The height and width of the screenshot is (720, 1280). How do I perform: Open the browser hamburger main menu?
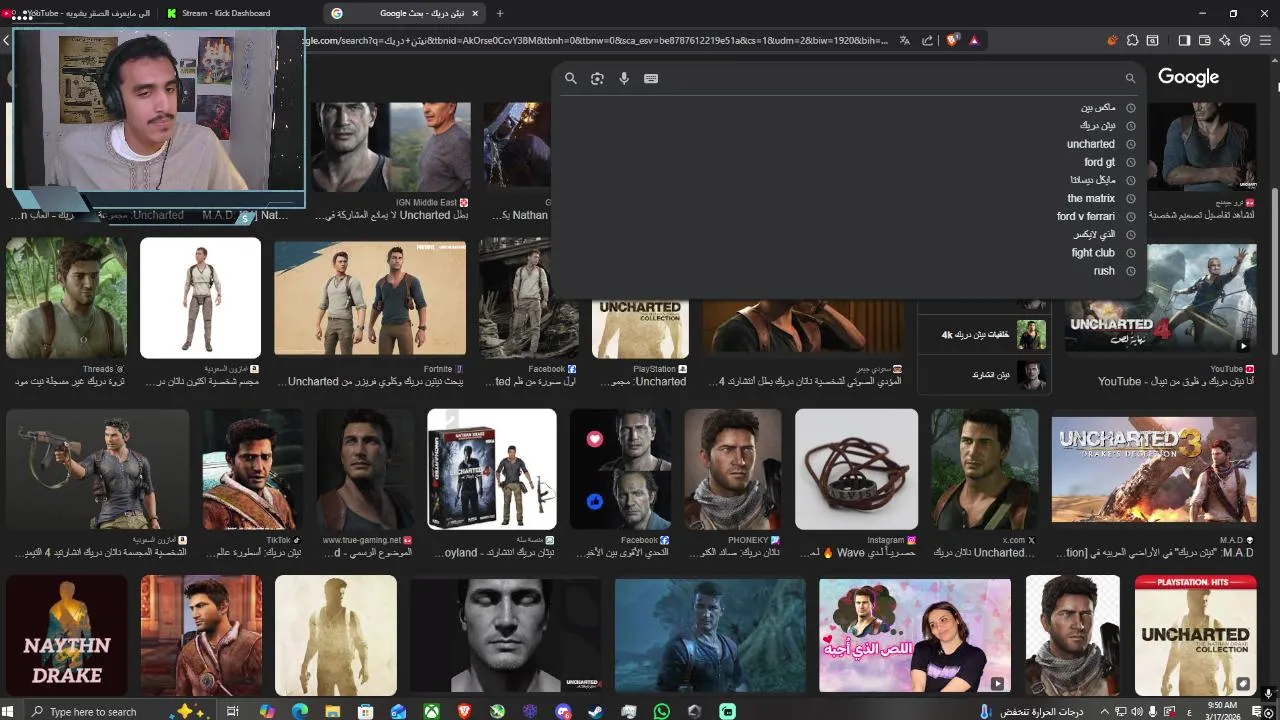(x=1266, y=40)
